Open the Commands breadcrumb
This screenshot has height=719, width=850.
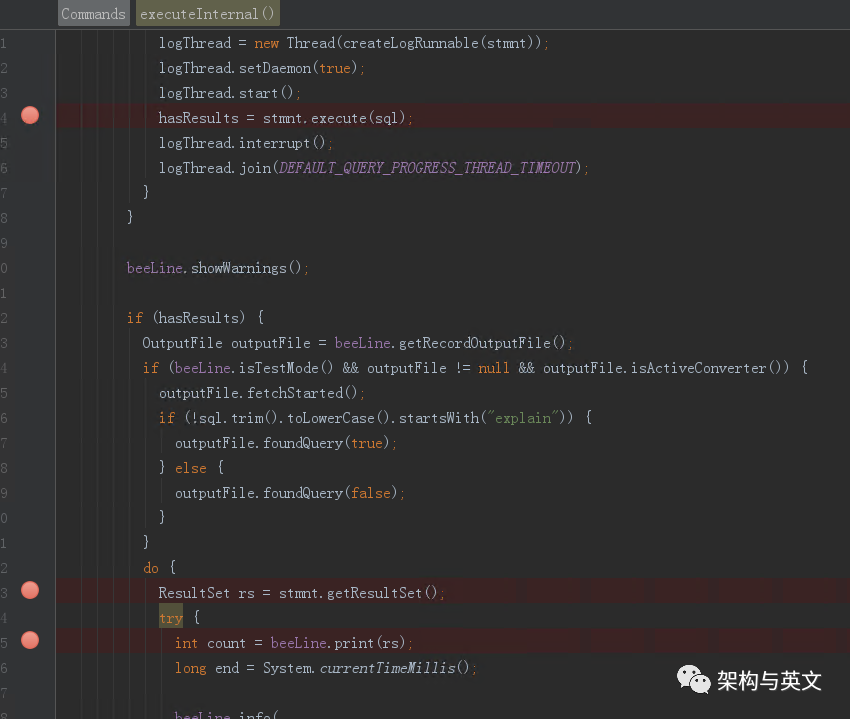point(93,14)
